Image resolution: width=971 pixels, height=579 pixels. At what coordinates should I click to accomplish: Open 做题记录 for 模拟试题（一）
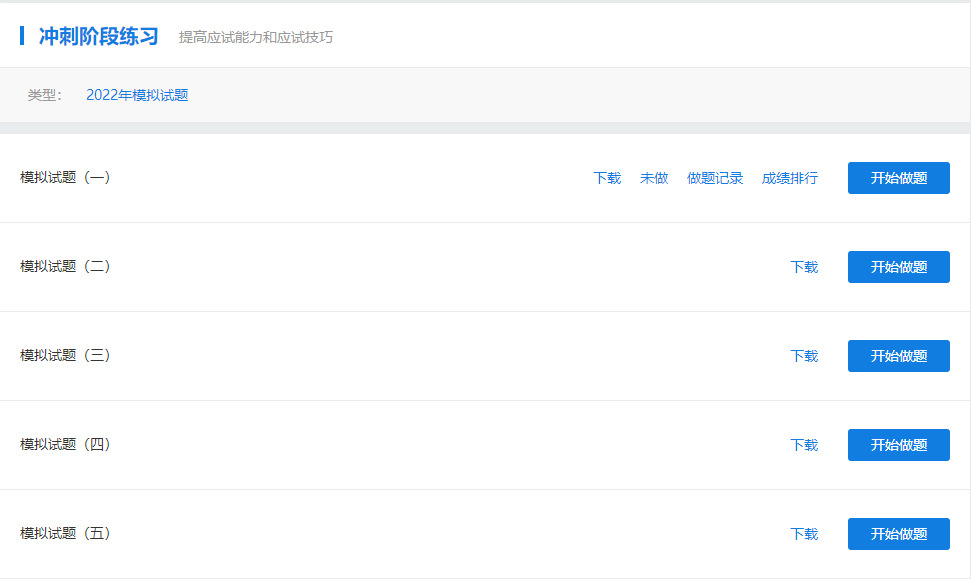(715, 178)
